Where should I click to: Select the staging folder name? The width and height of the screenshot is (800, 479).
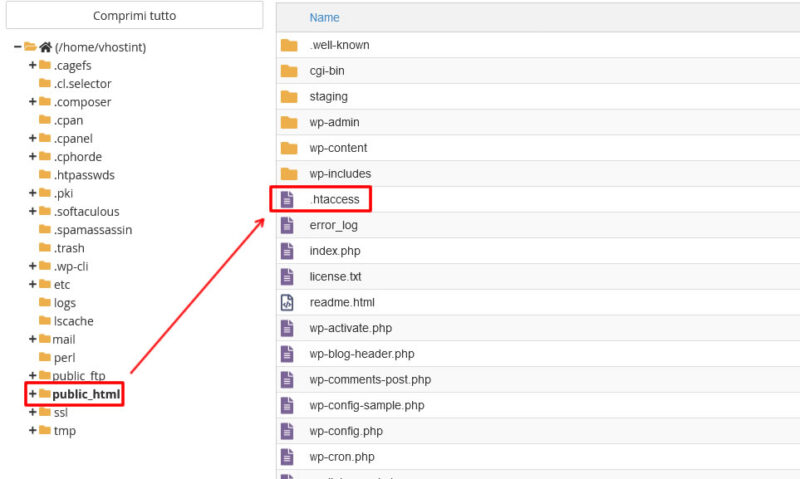pos(329,97)
